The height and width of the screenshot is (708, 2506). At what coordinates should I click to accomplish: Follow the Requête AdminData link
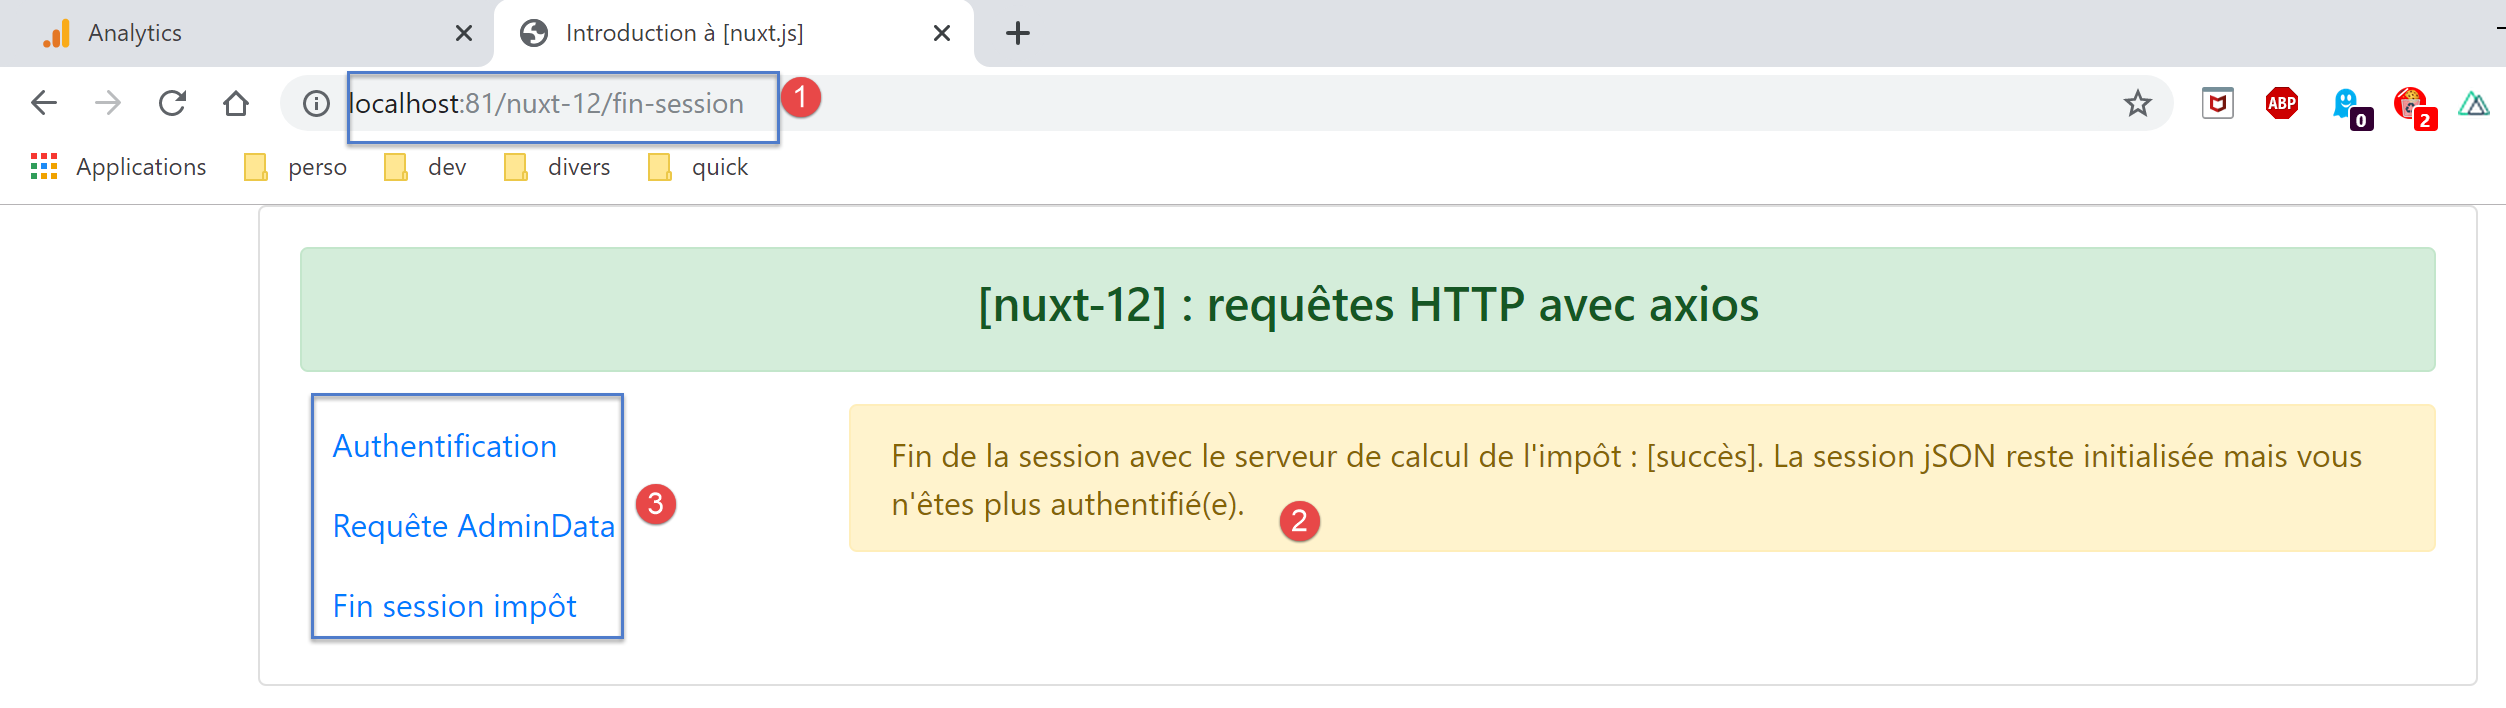(x=473, y=526)
